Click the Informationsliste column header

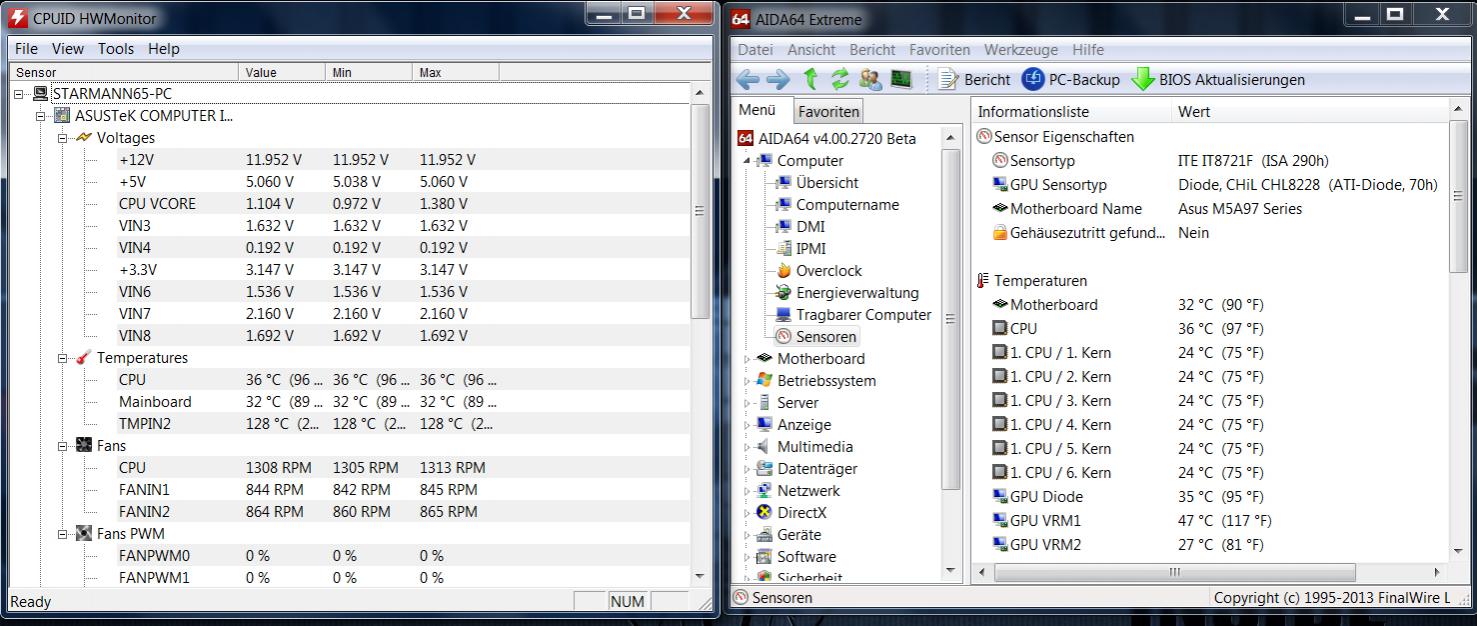coord(1072,112)
